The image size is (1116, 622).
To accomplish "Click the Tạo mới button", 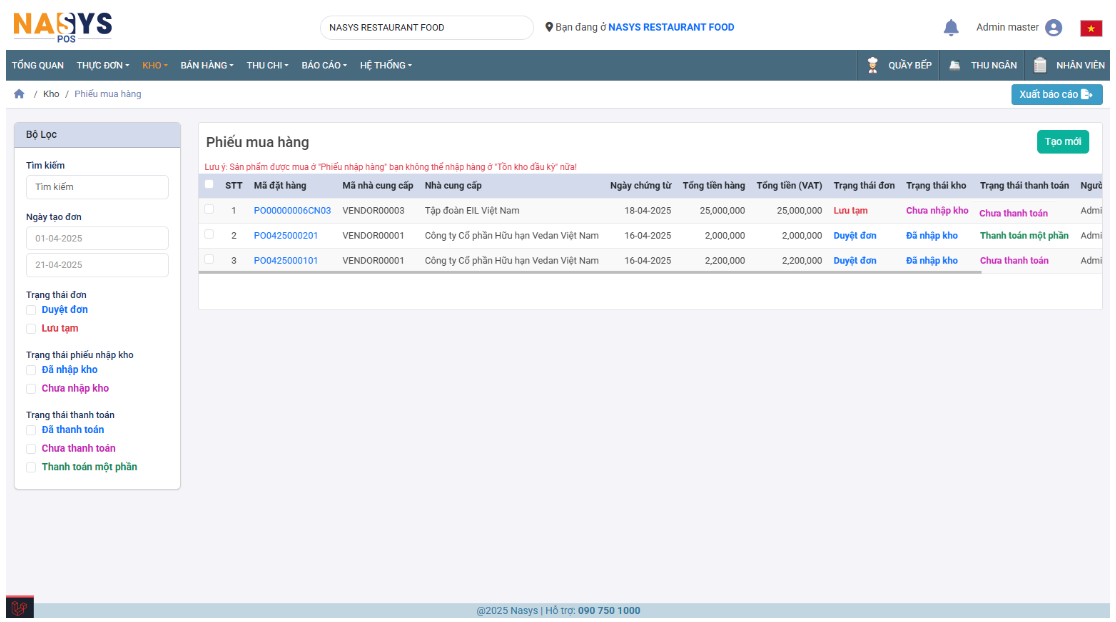I will click(1062, 142).
